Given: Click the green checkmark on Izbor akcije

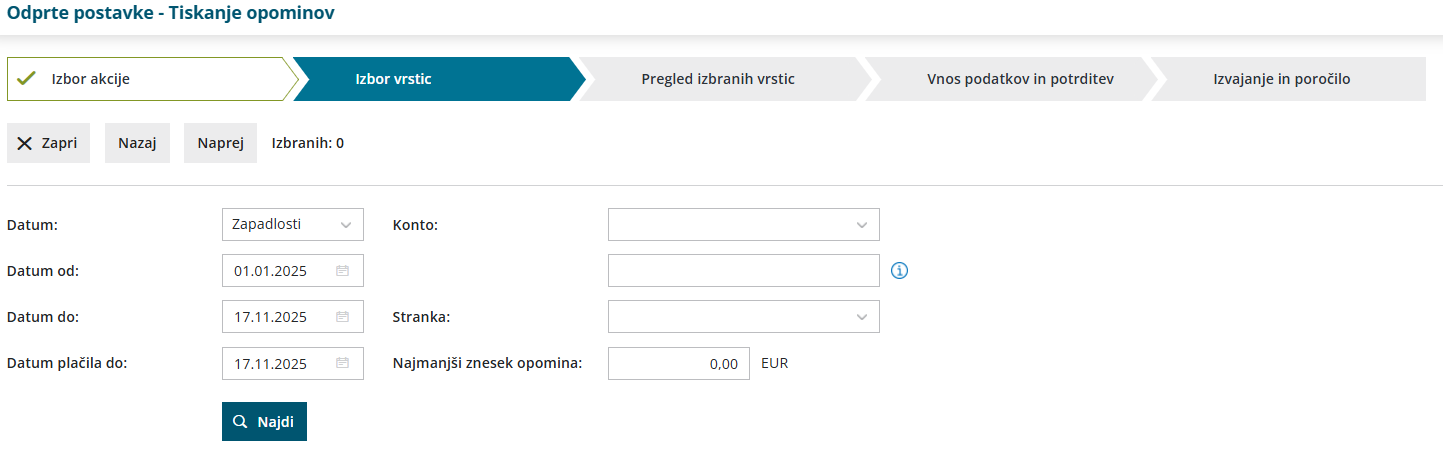Looking at the screenshot, I should [27, 79].
